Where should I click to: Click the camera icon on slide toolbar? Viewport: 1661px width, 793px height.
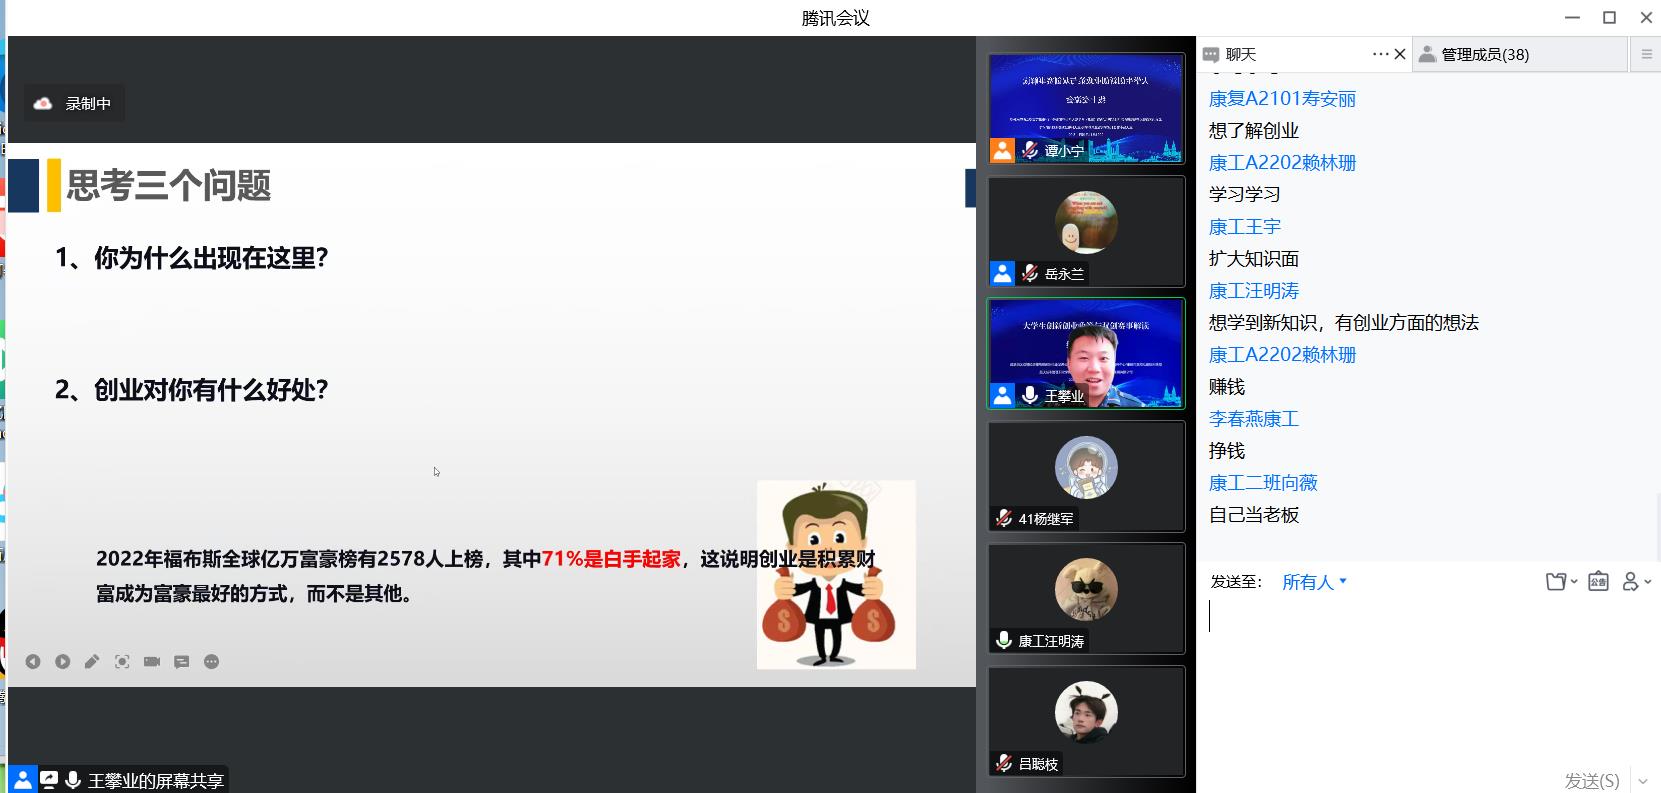click(x=152, y=662)
